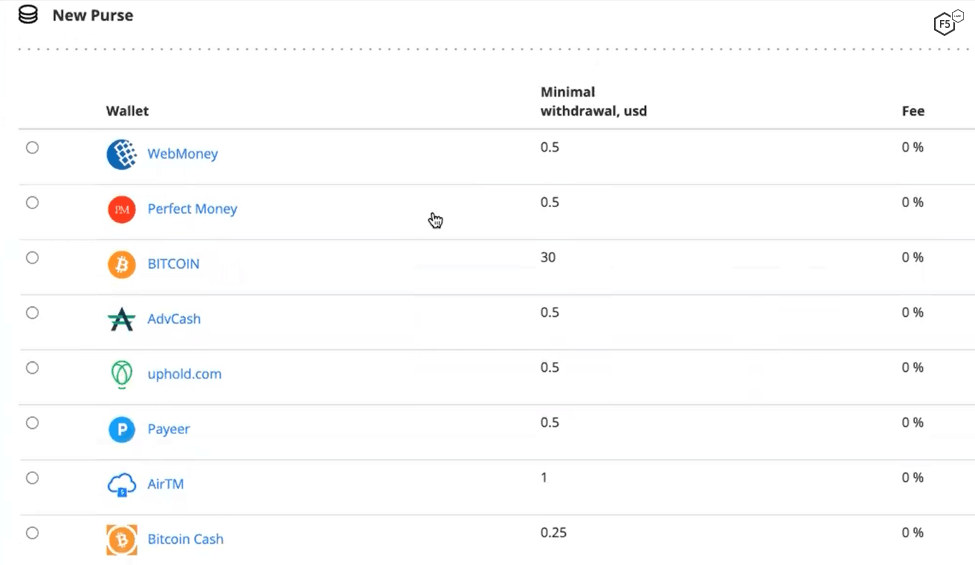
Task: Click the Bitcoin Cash logo icon
Action: coord(121,540)
